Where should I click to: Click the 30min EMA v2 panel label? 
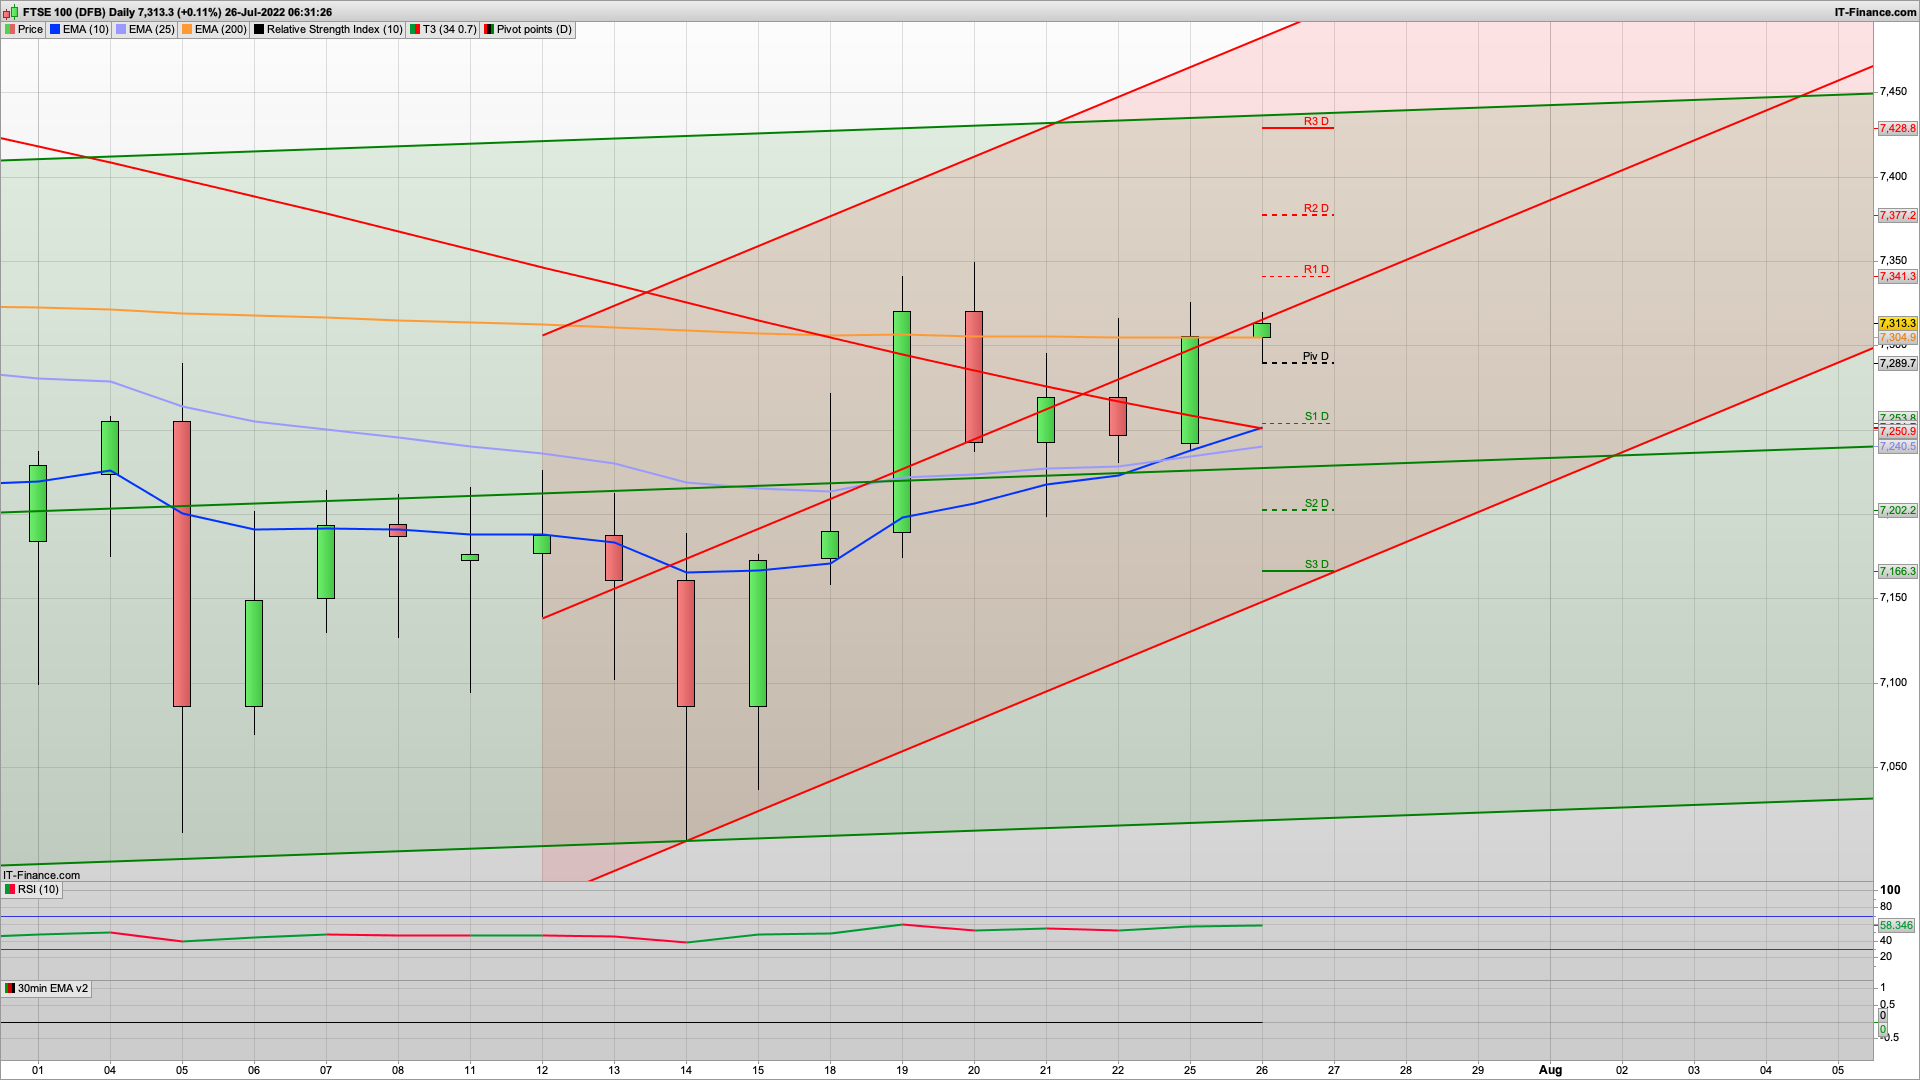[x=47, y=989]
